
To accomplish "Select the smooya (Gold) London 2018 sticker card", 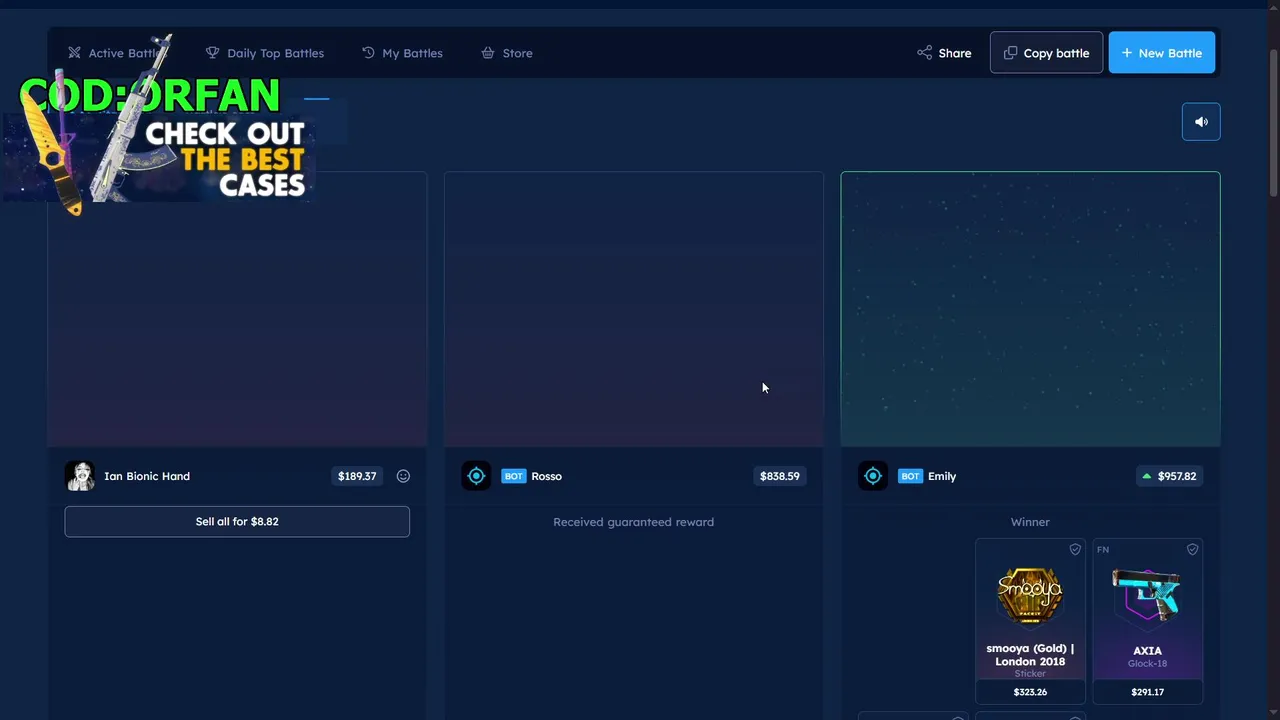I will pos(1030,621).
